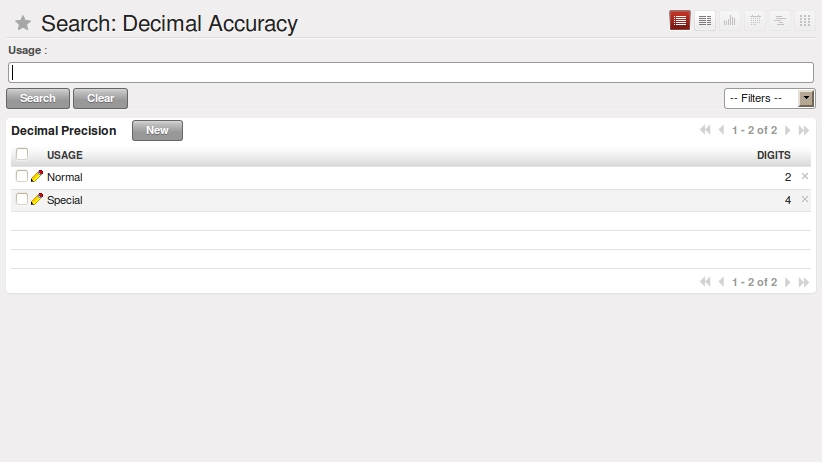Edit the Special row with pencil icon

point(37,199)
